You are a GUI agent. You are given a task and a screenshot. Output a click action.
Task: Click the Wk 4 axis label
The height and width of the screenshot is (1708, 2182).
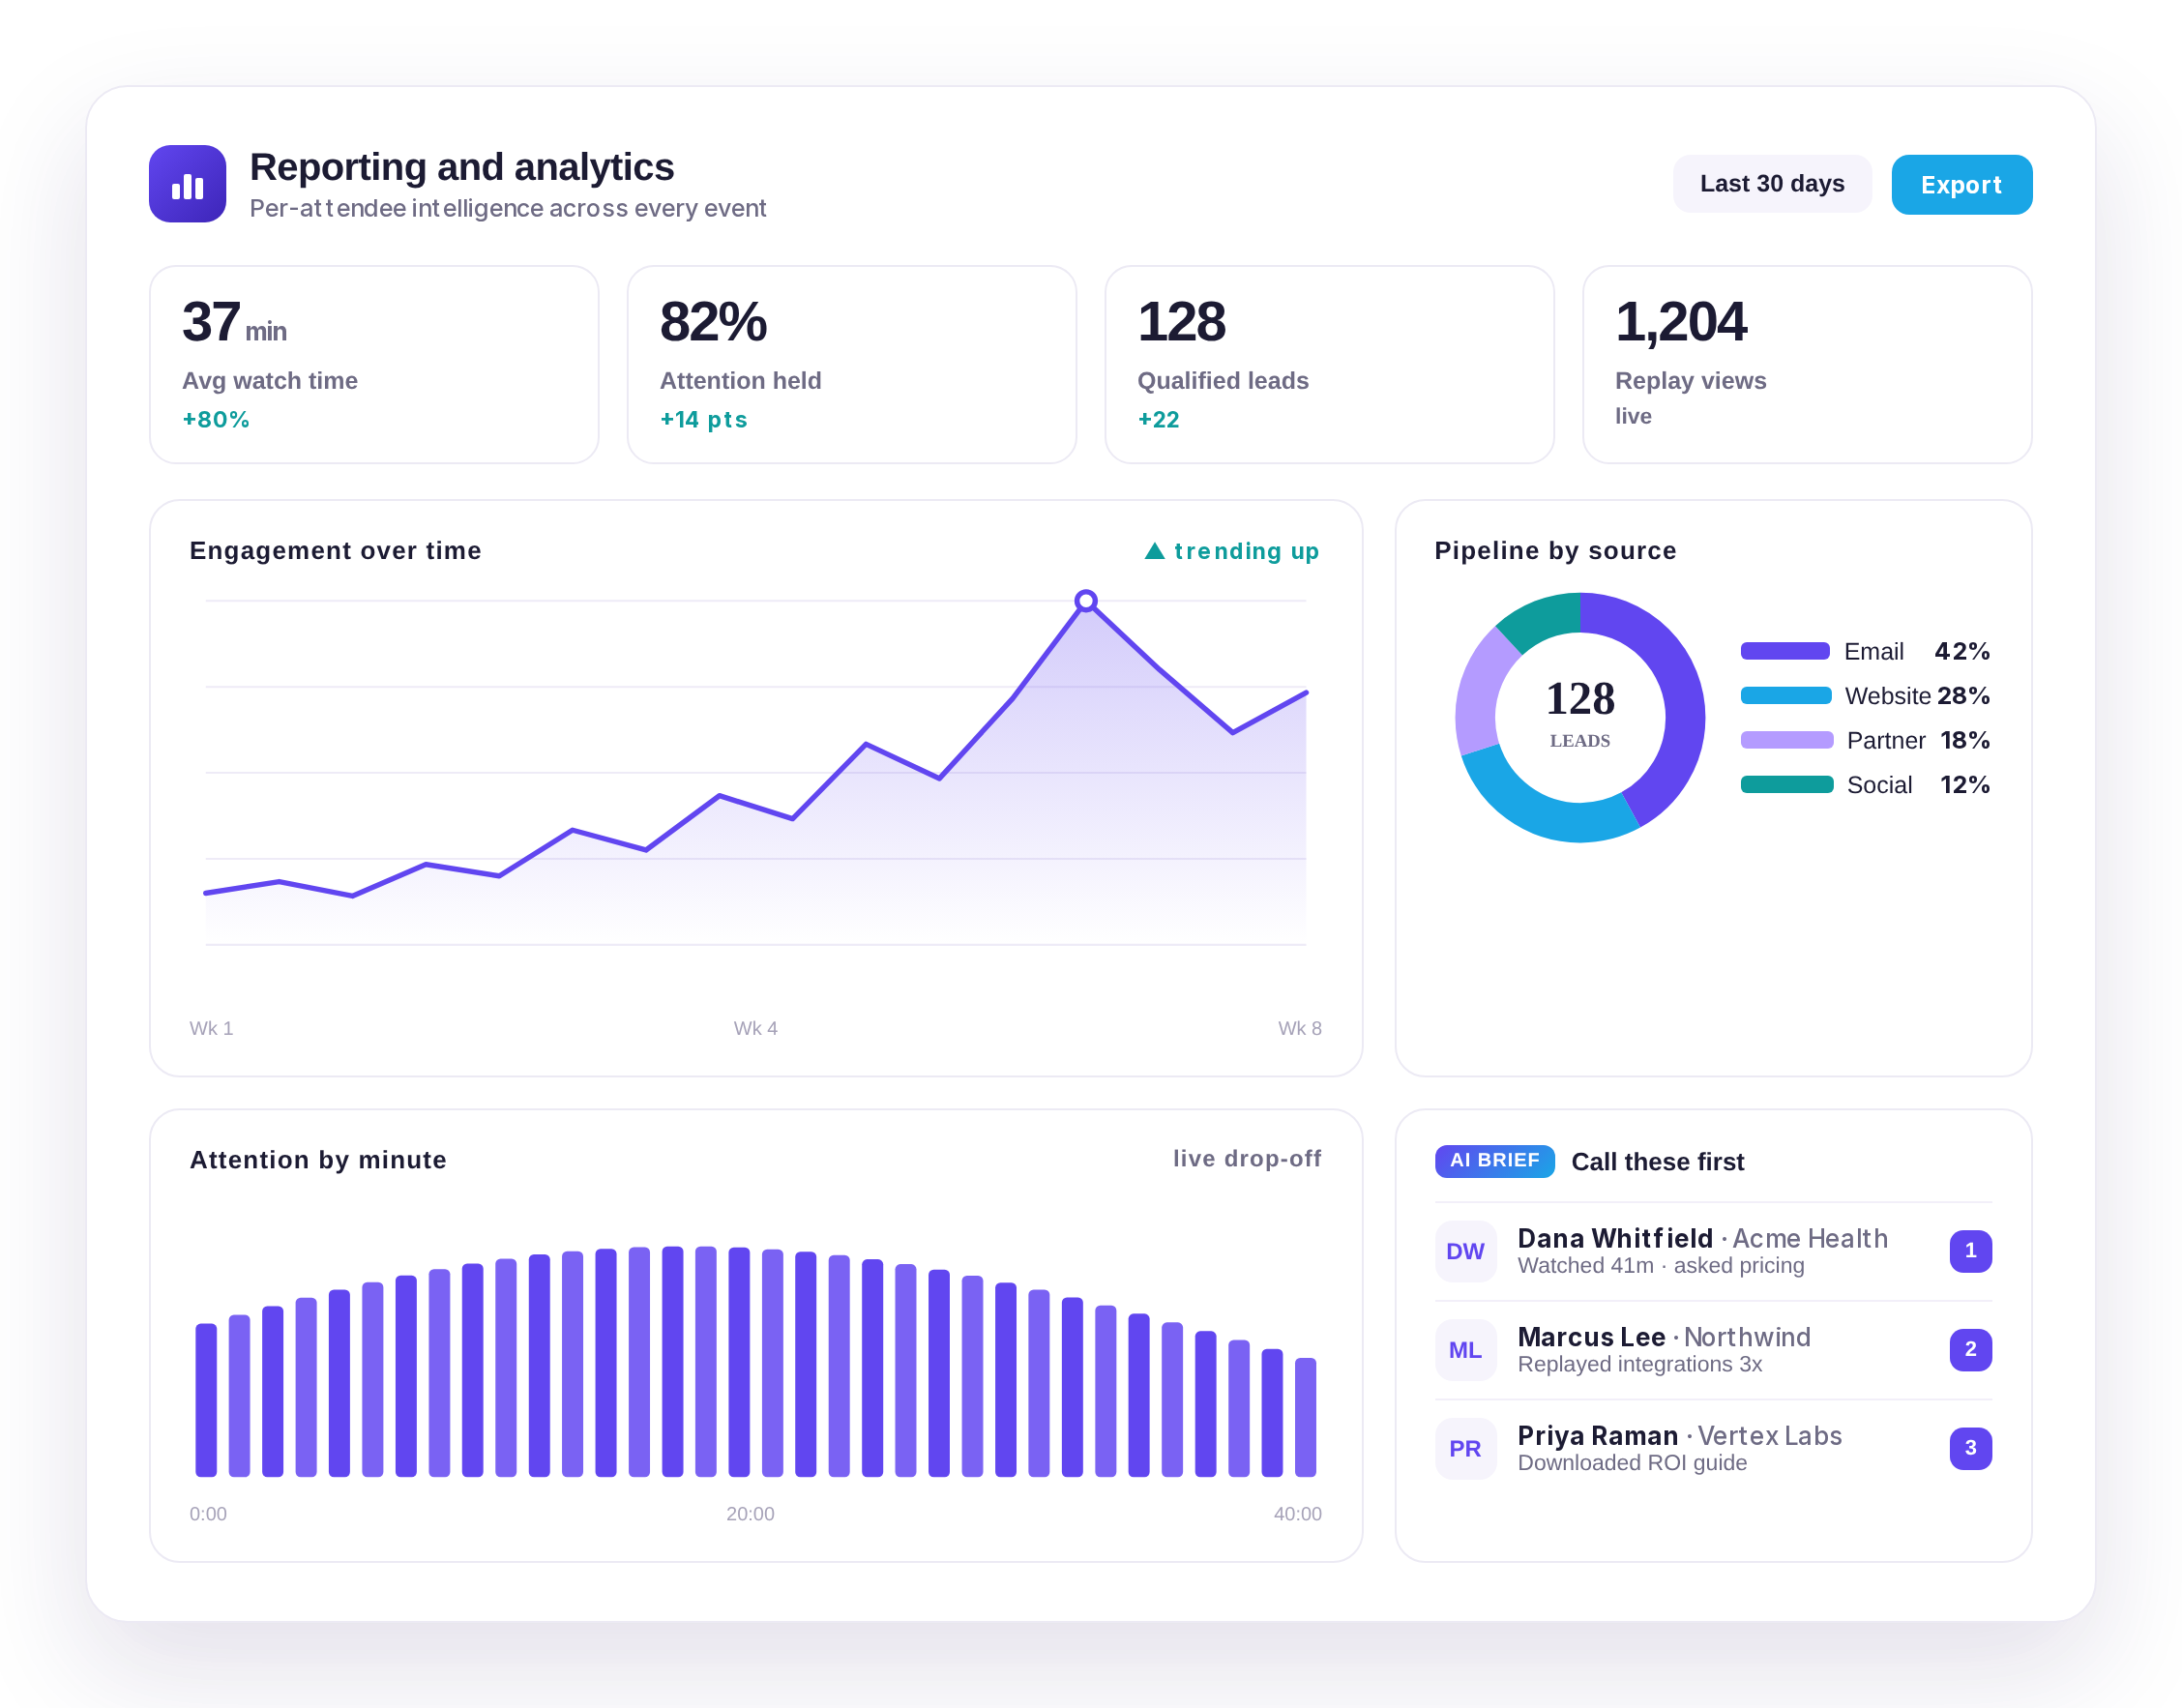755,1028
